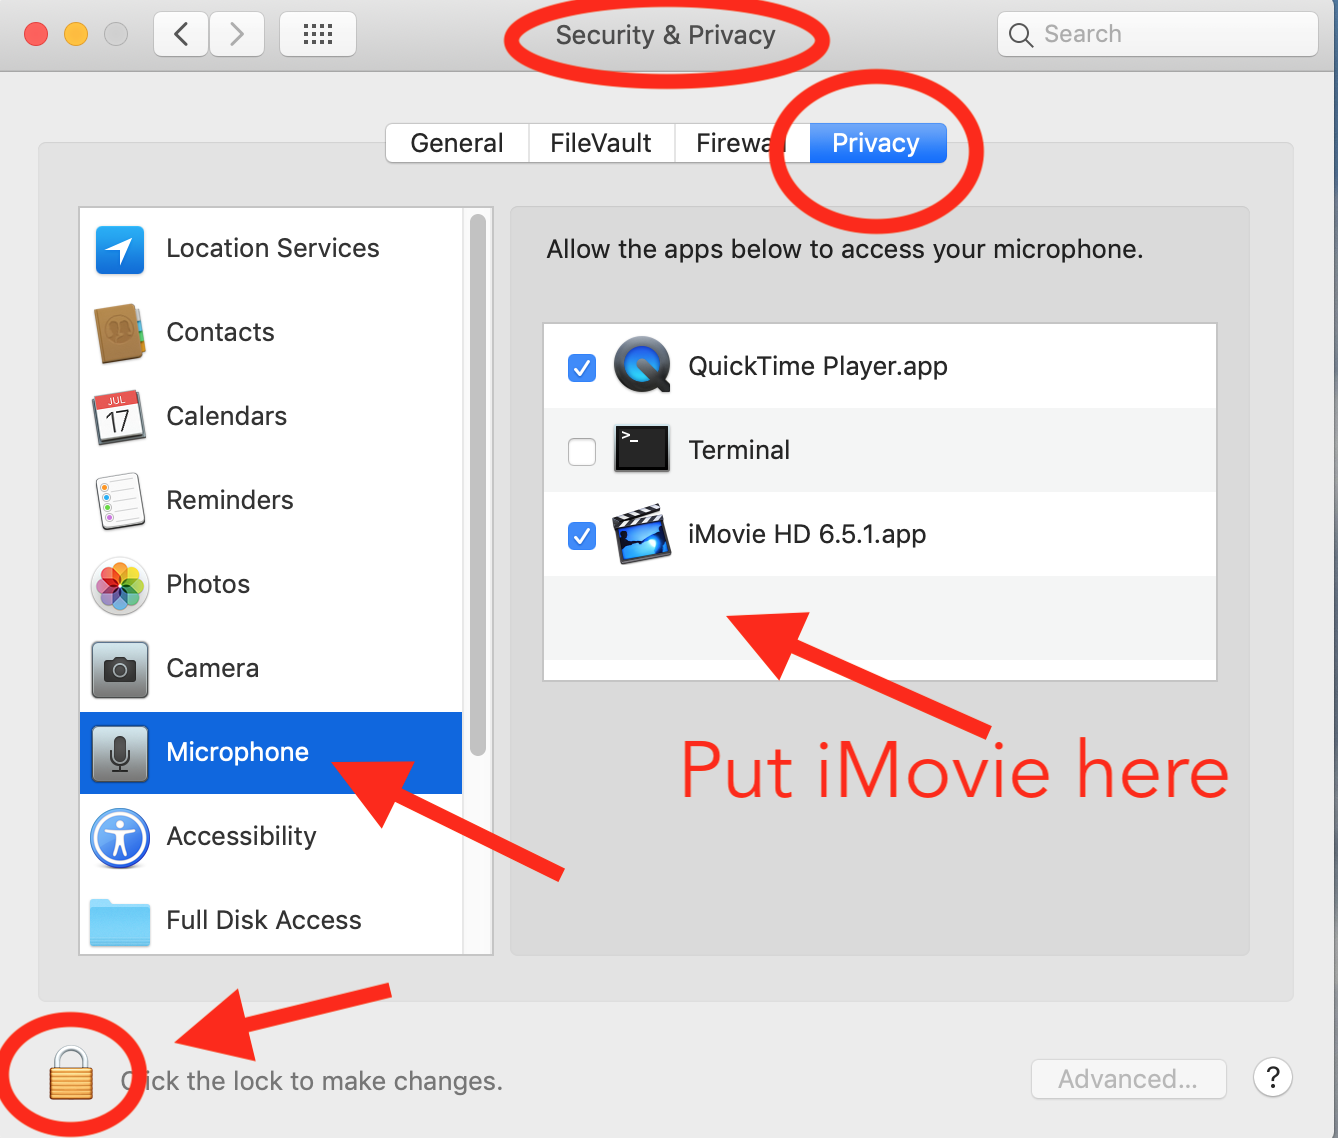Click the 'Allow the apps below' description text
Viewport: 1338px width, 1138px height.
click(845, 249)
